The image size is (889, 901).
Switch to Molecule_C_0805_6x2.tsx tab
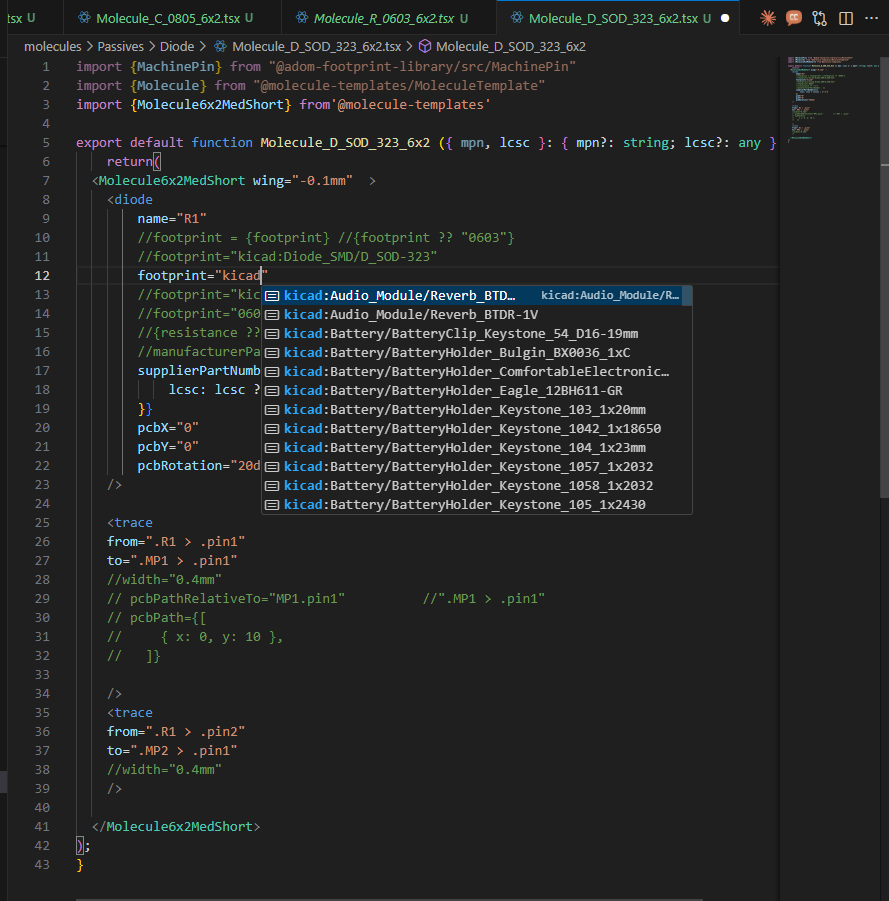(168, 18)
